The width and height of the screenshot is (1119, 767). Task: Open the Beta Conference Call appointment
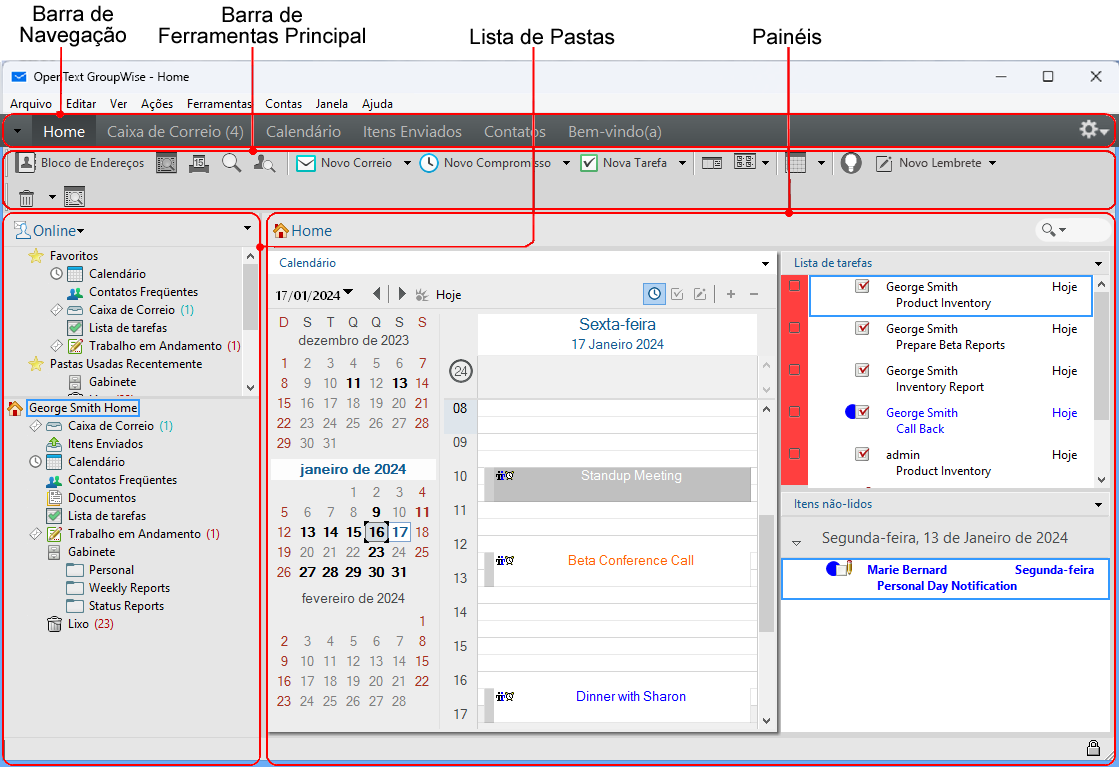(x=630, y=561)
